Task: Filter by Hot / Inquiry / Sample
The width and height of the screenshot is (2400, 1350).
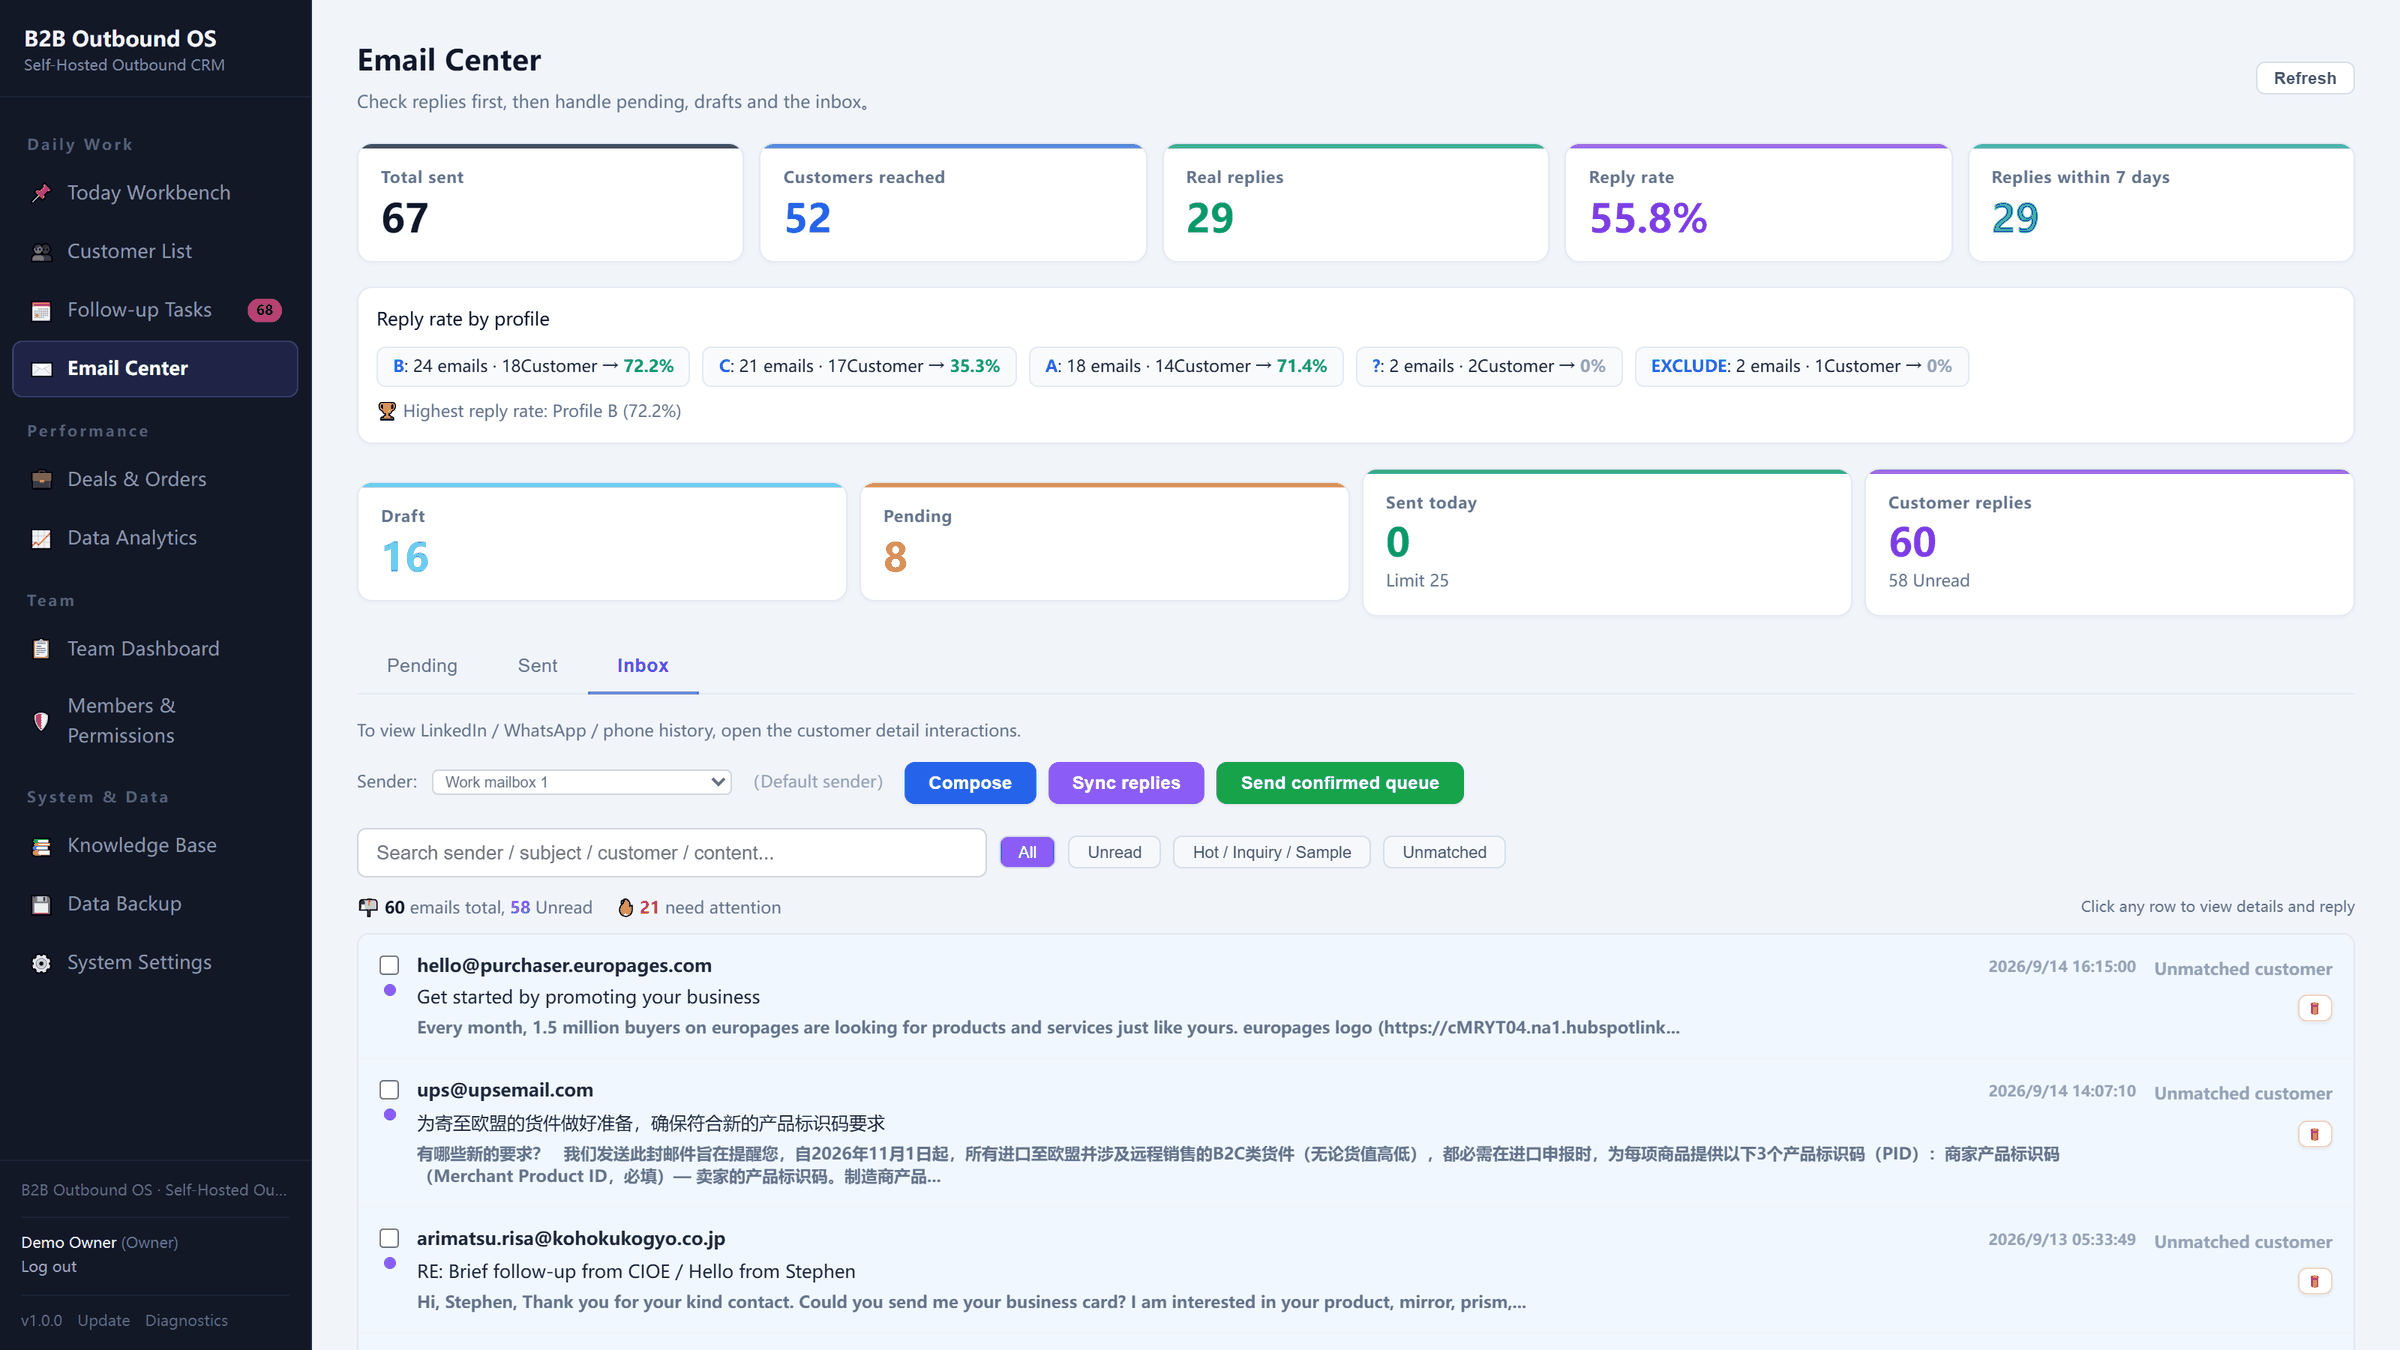Action: point(1271,852)
